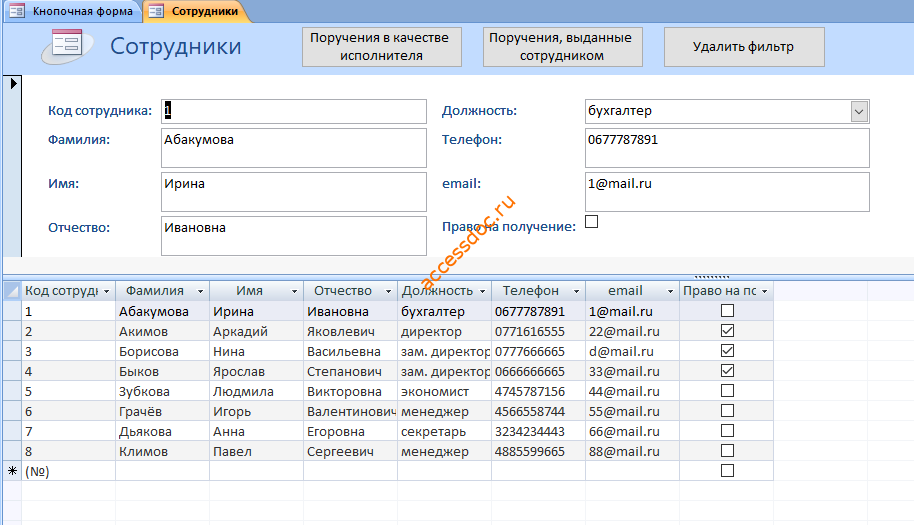Image resolution: width=914 pixels, height=525 pixels.
Task: Open the Код сотрудника column filter dropdown
Action: 107,291
